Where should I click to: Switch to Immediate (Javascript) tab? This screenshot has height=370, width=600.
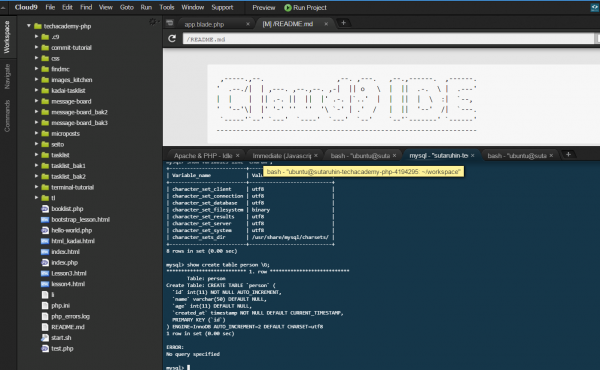click(282, 156)
